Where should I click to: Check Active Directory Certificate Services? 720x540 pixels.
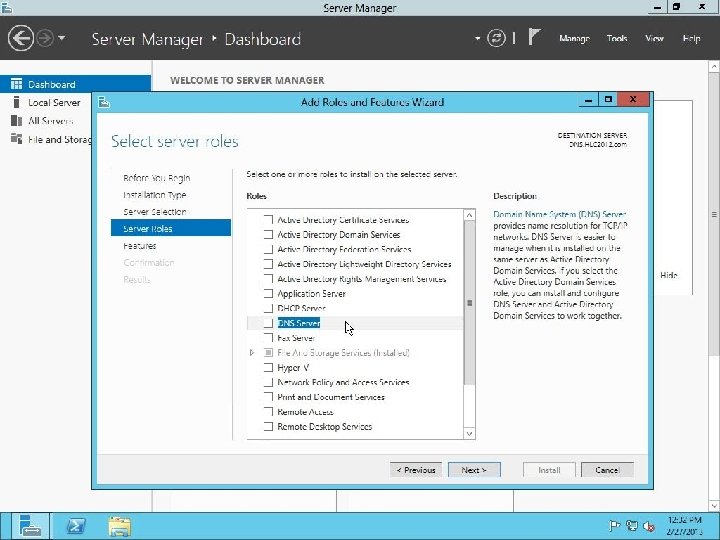tap(268, 219)
